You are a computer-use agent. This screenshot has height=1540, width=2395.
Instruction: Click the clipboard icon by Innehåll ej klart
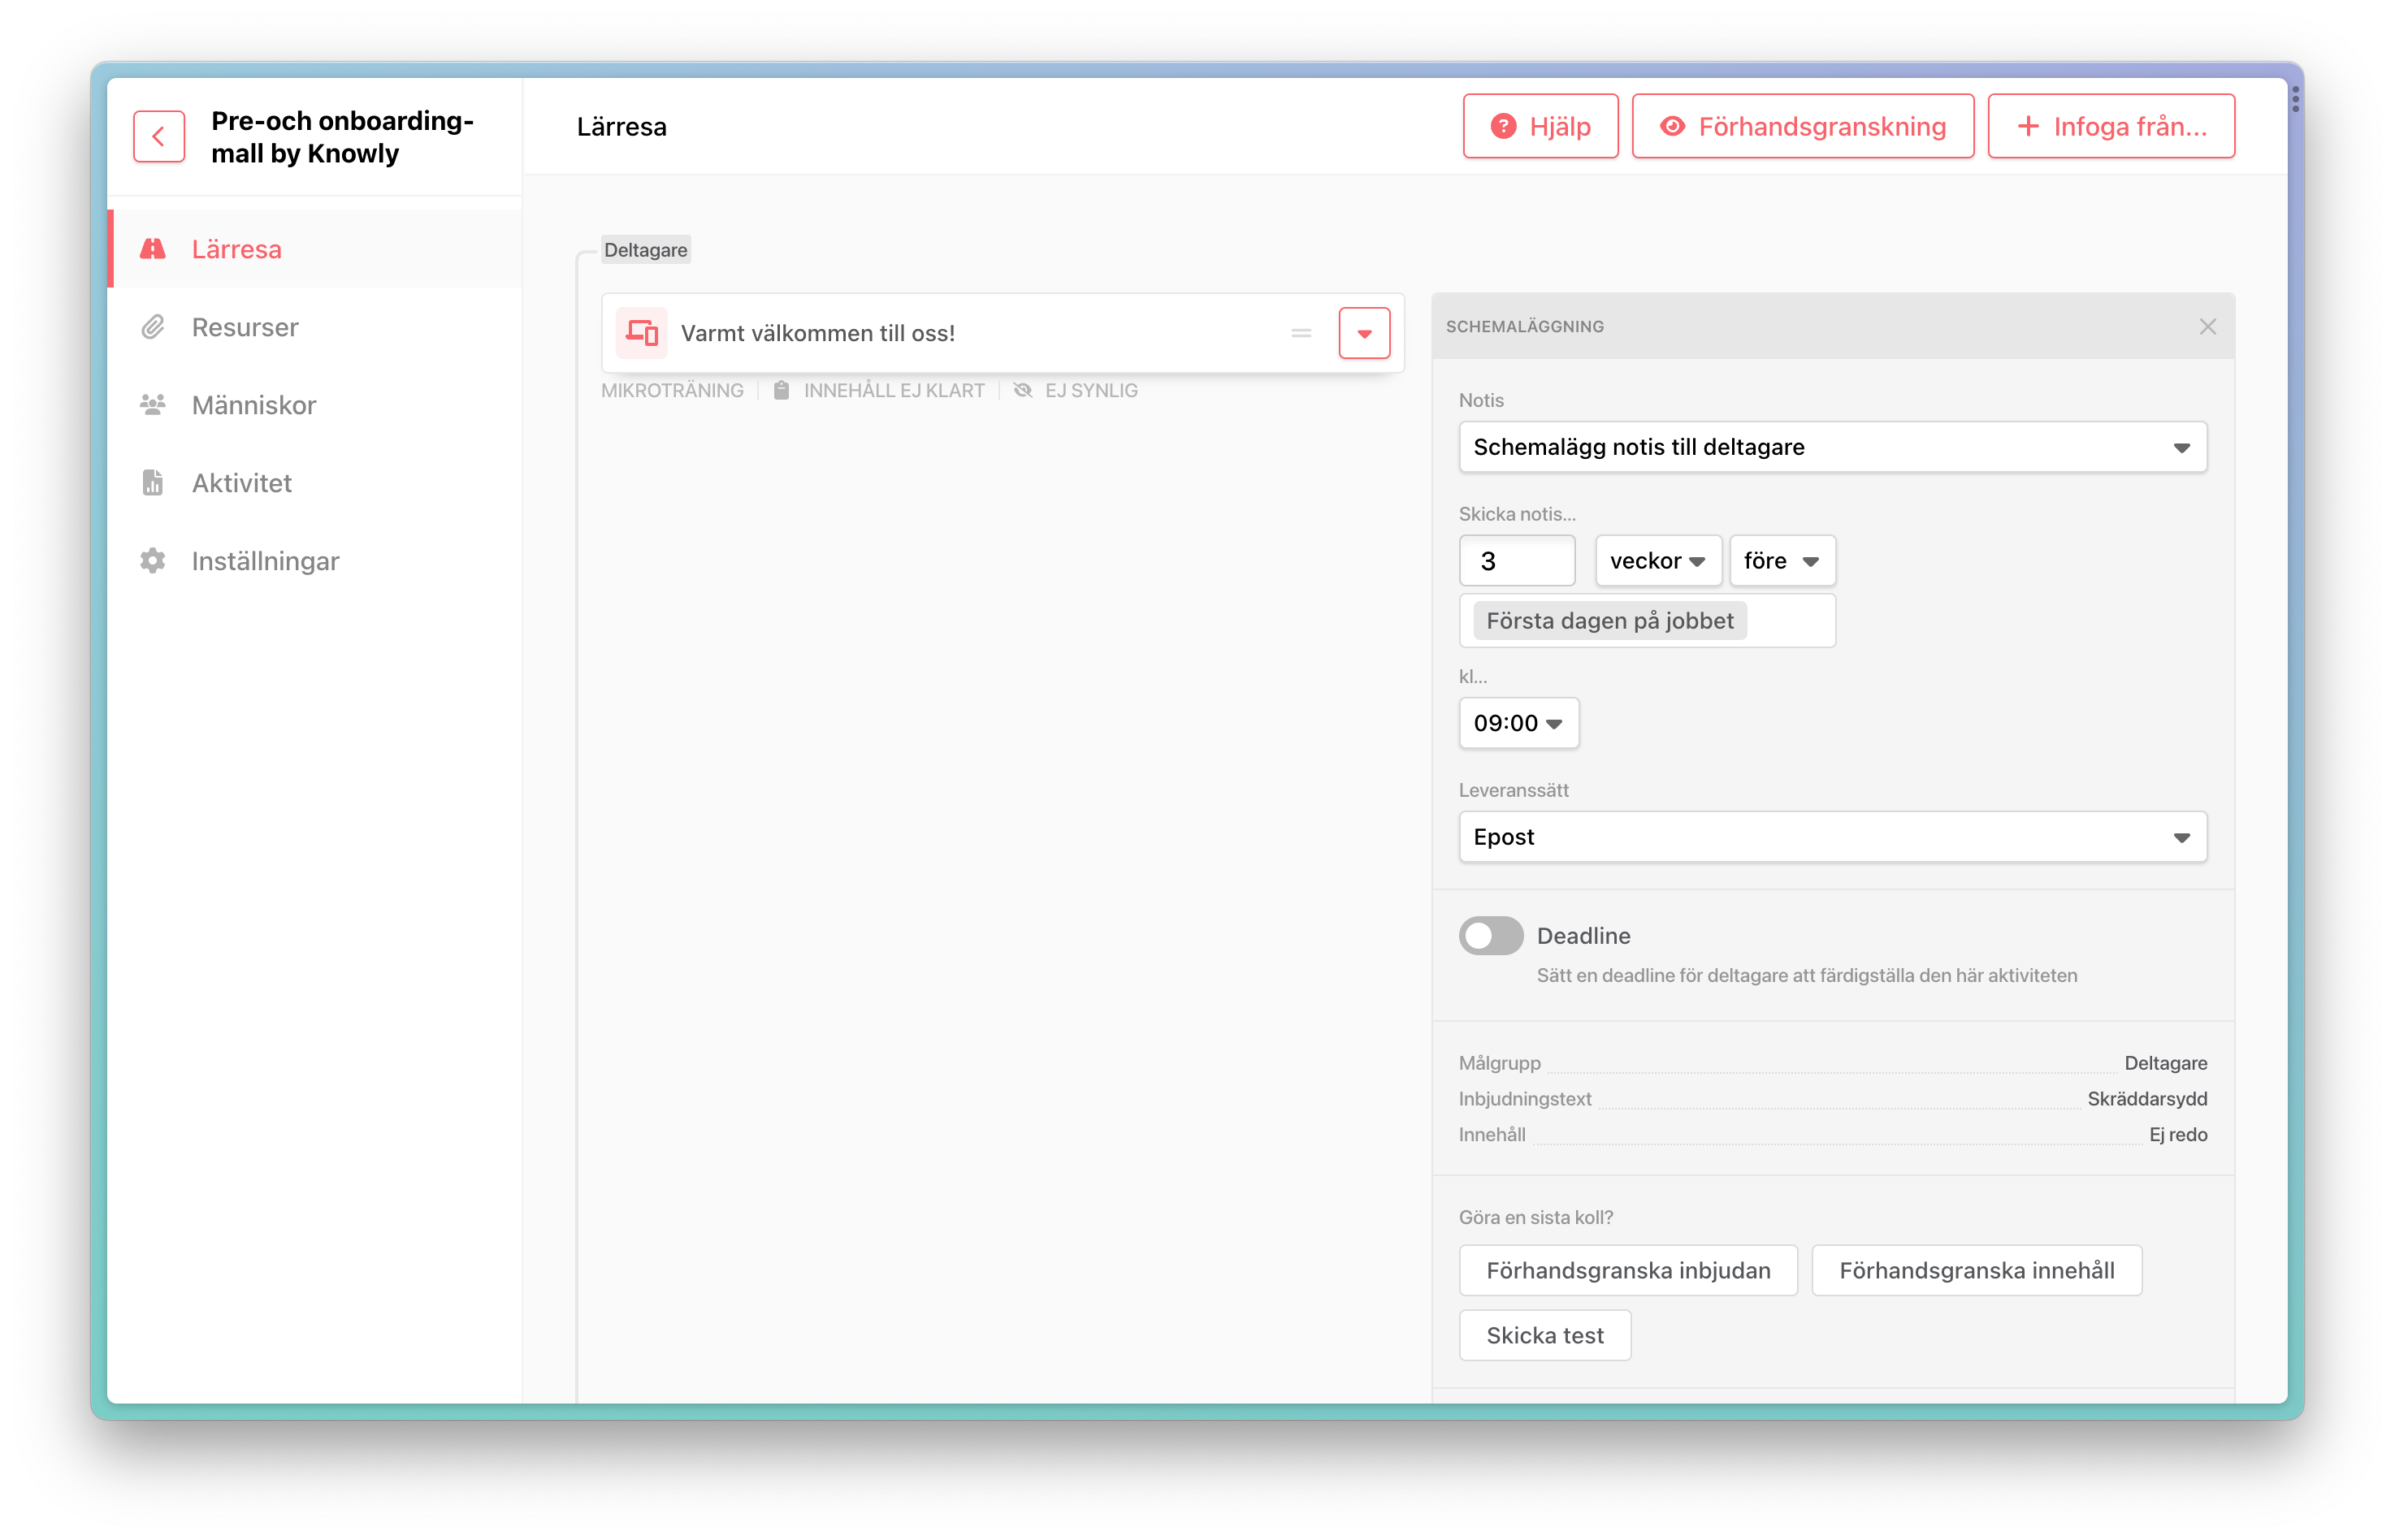point(781,391)
